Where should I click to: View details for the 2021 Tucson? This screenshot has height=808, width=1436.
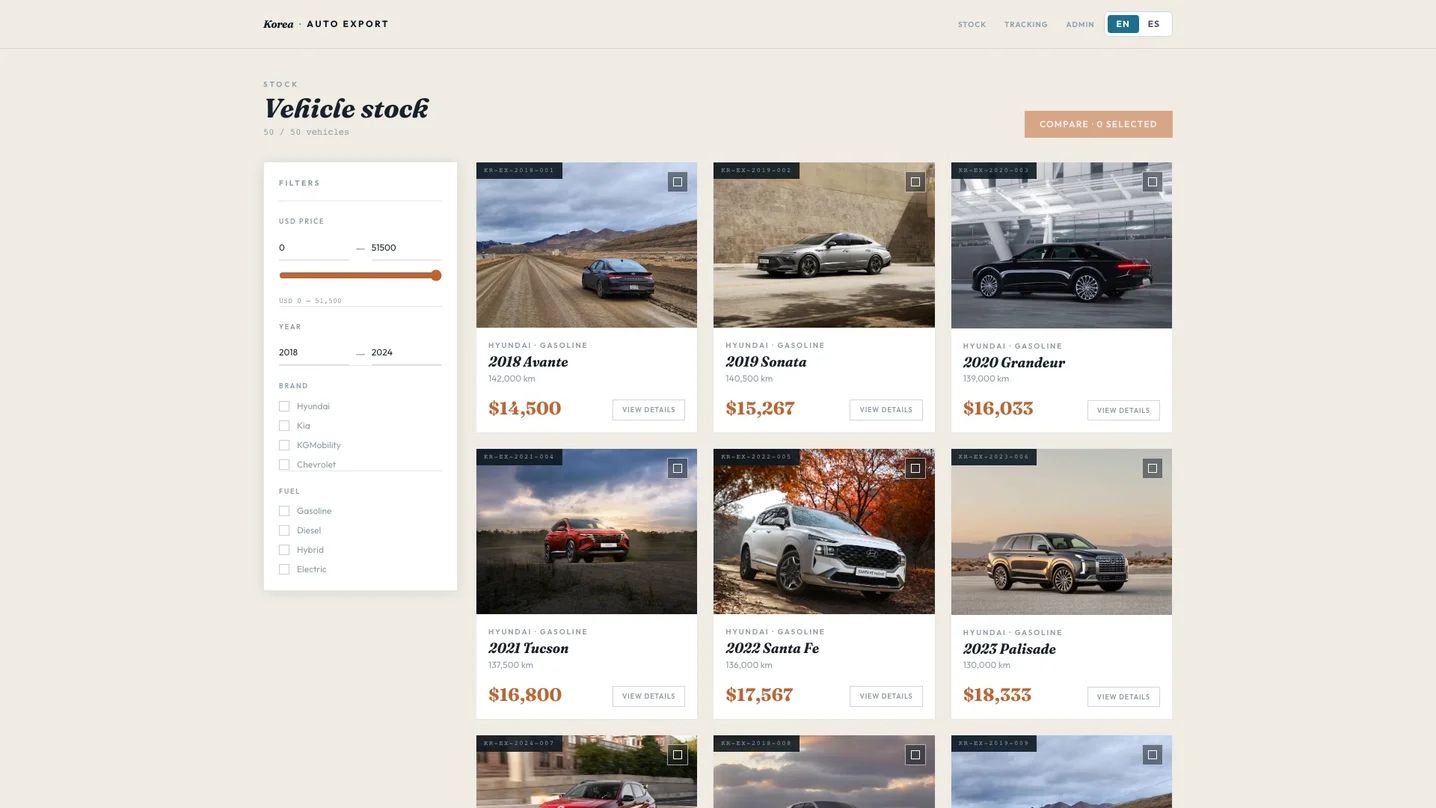648,696
